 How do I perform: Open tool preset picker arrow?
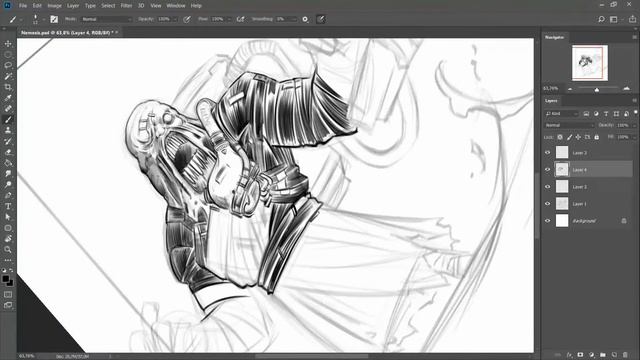point(21,19)
